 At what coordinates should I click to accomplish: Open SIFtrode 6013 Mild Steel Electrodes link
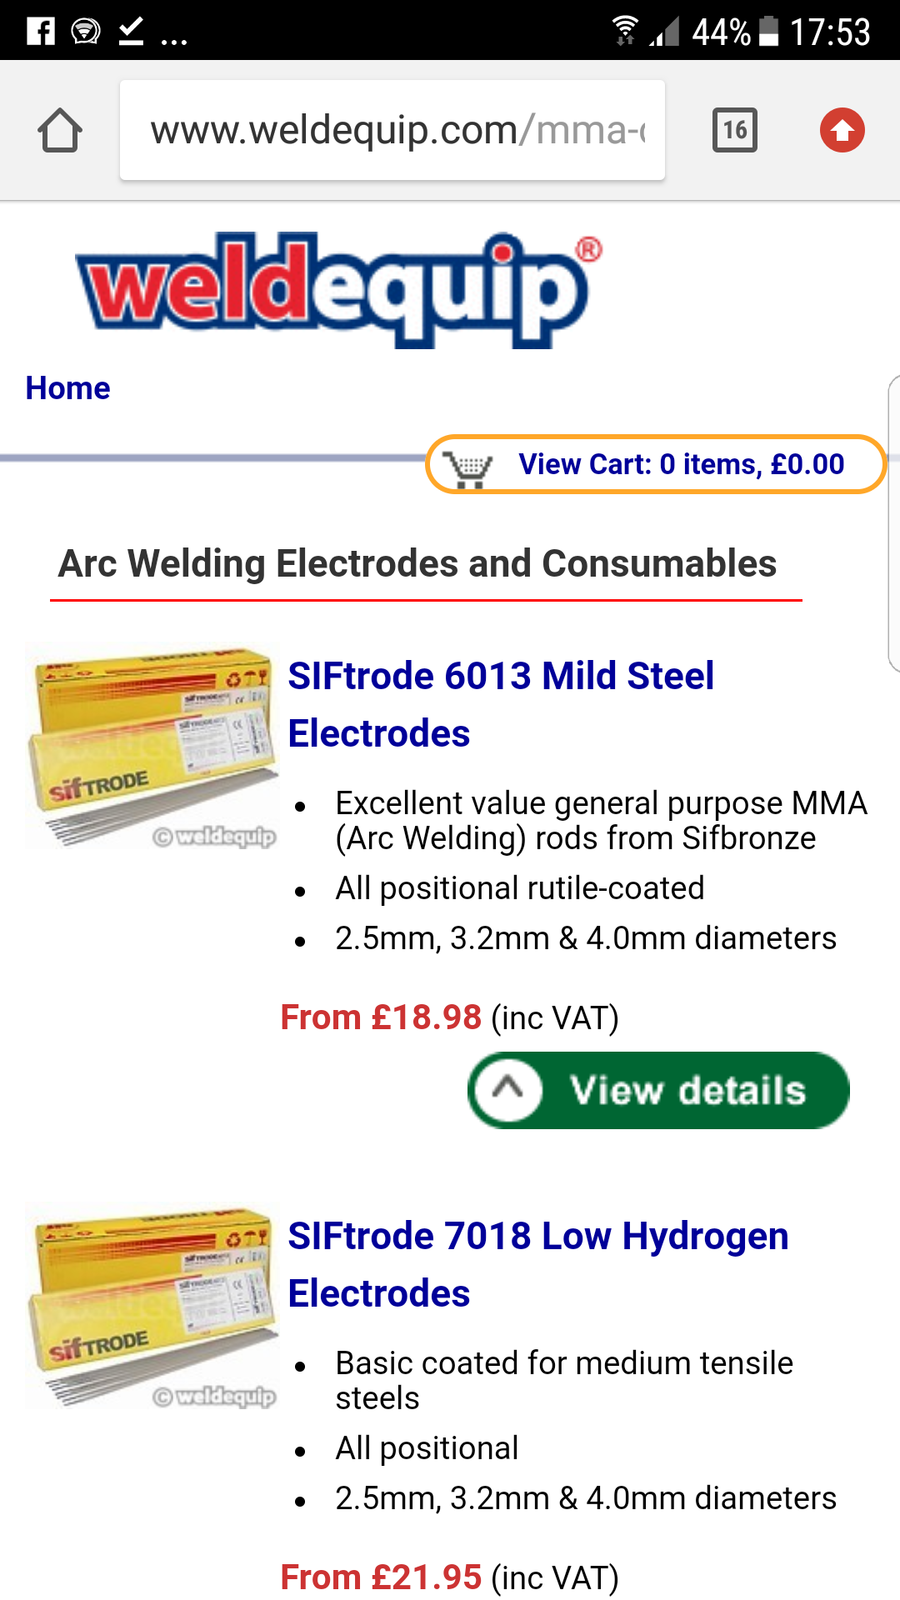pos(500,704)
